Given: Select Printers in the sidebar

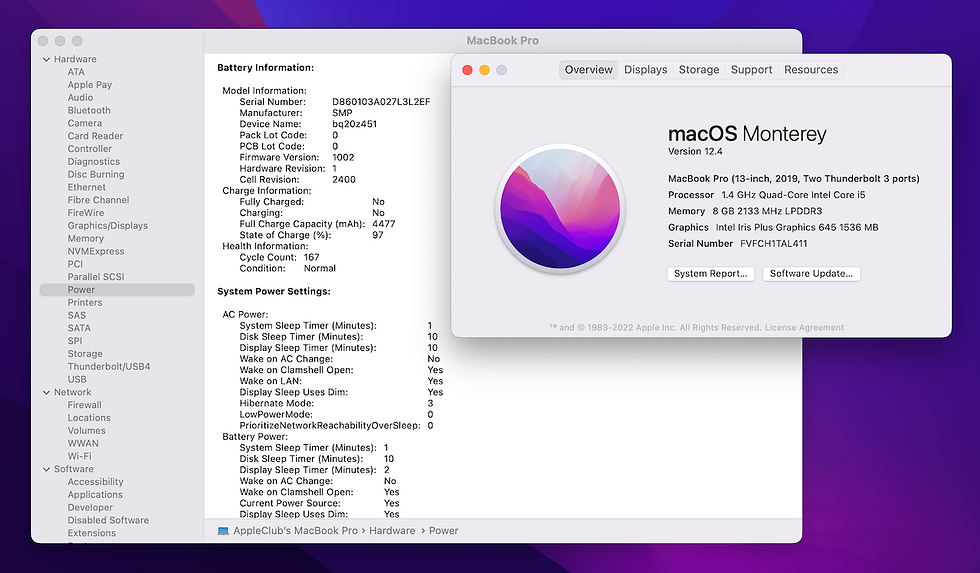Looking at the screenshot, I should click(x=84, y=302).
